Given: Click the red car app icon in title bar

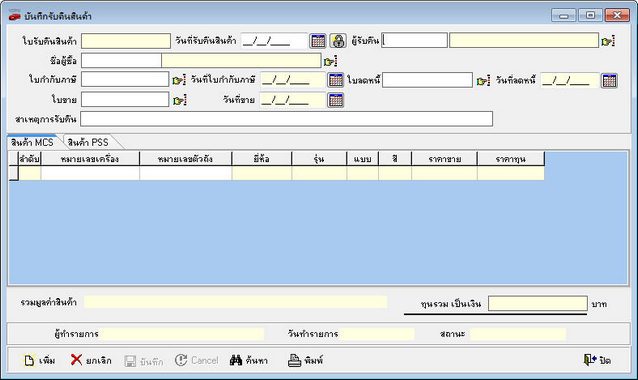Looking at the screenshot, I should (15, 16).
